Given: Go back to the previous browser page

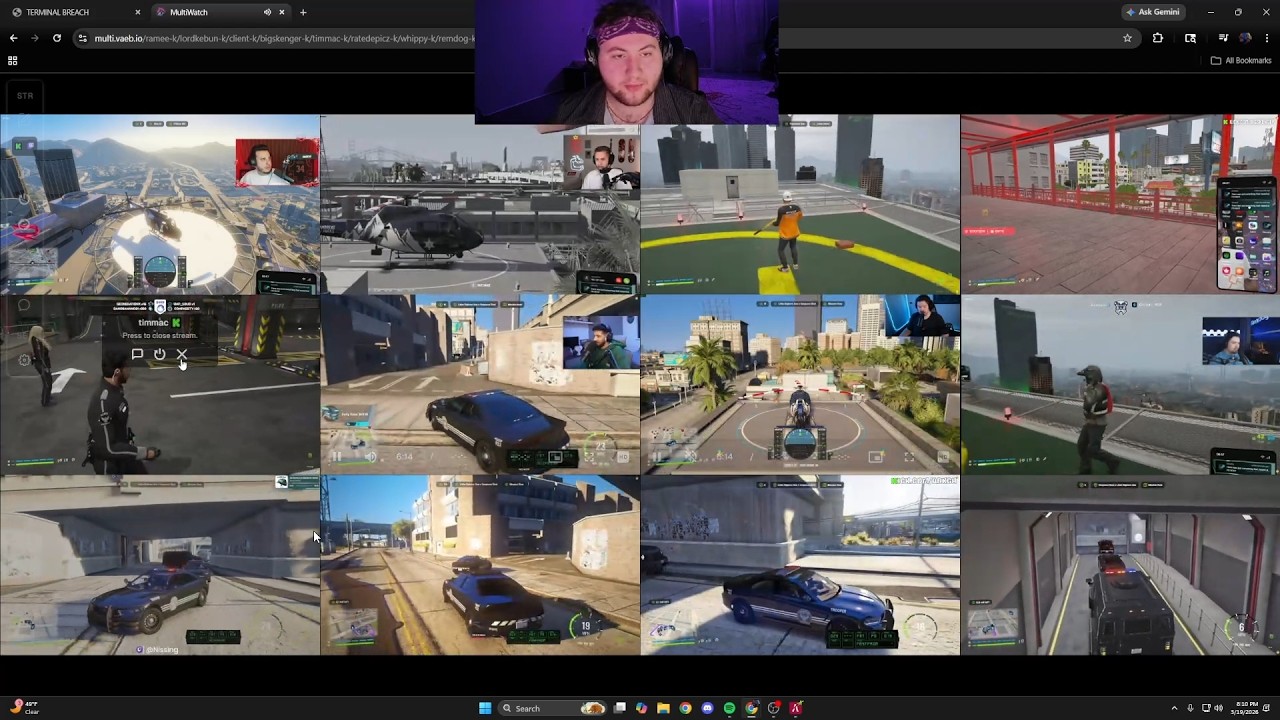Looking at the screenshot, I should 13,38.
